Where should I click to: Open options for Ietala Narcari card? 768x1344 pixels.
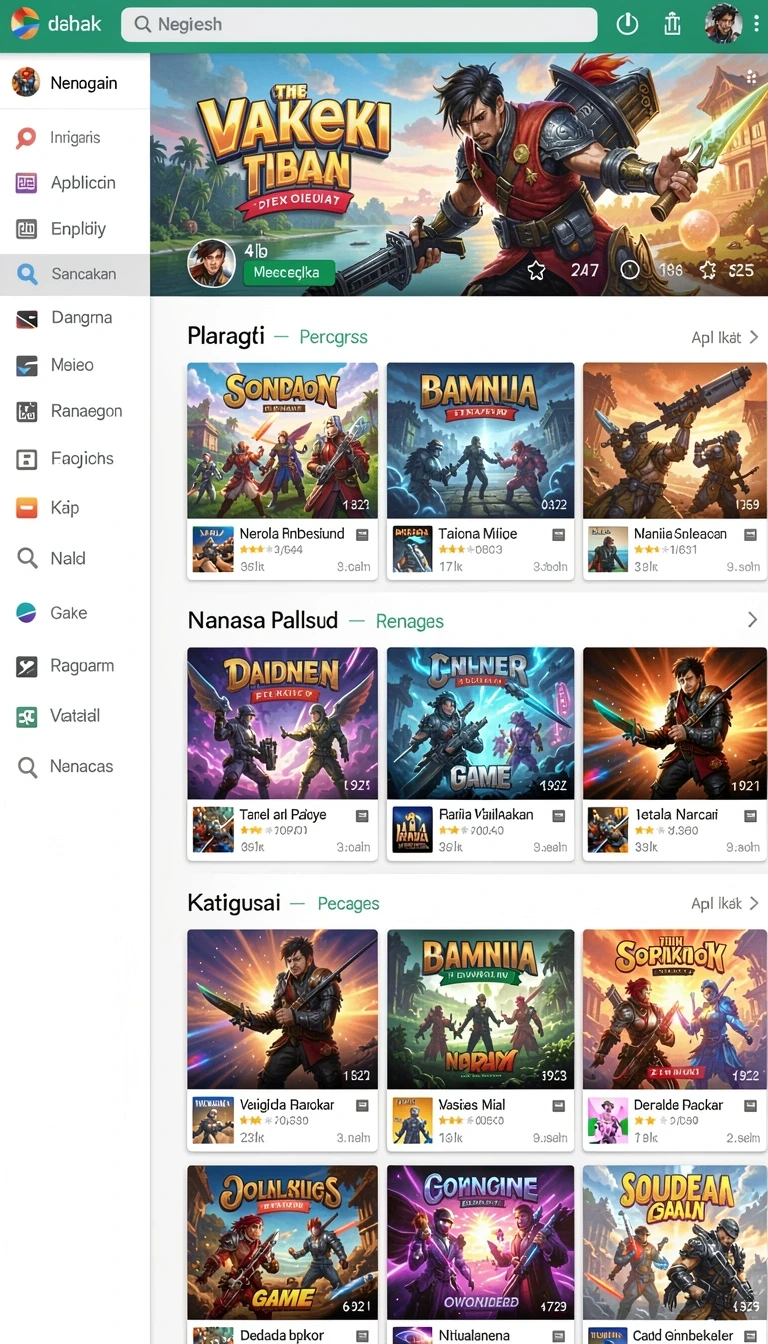tap(750, 816)
